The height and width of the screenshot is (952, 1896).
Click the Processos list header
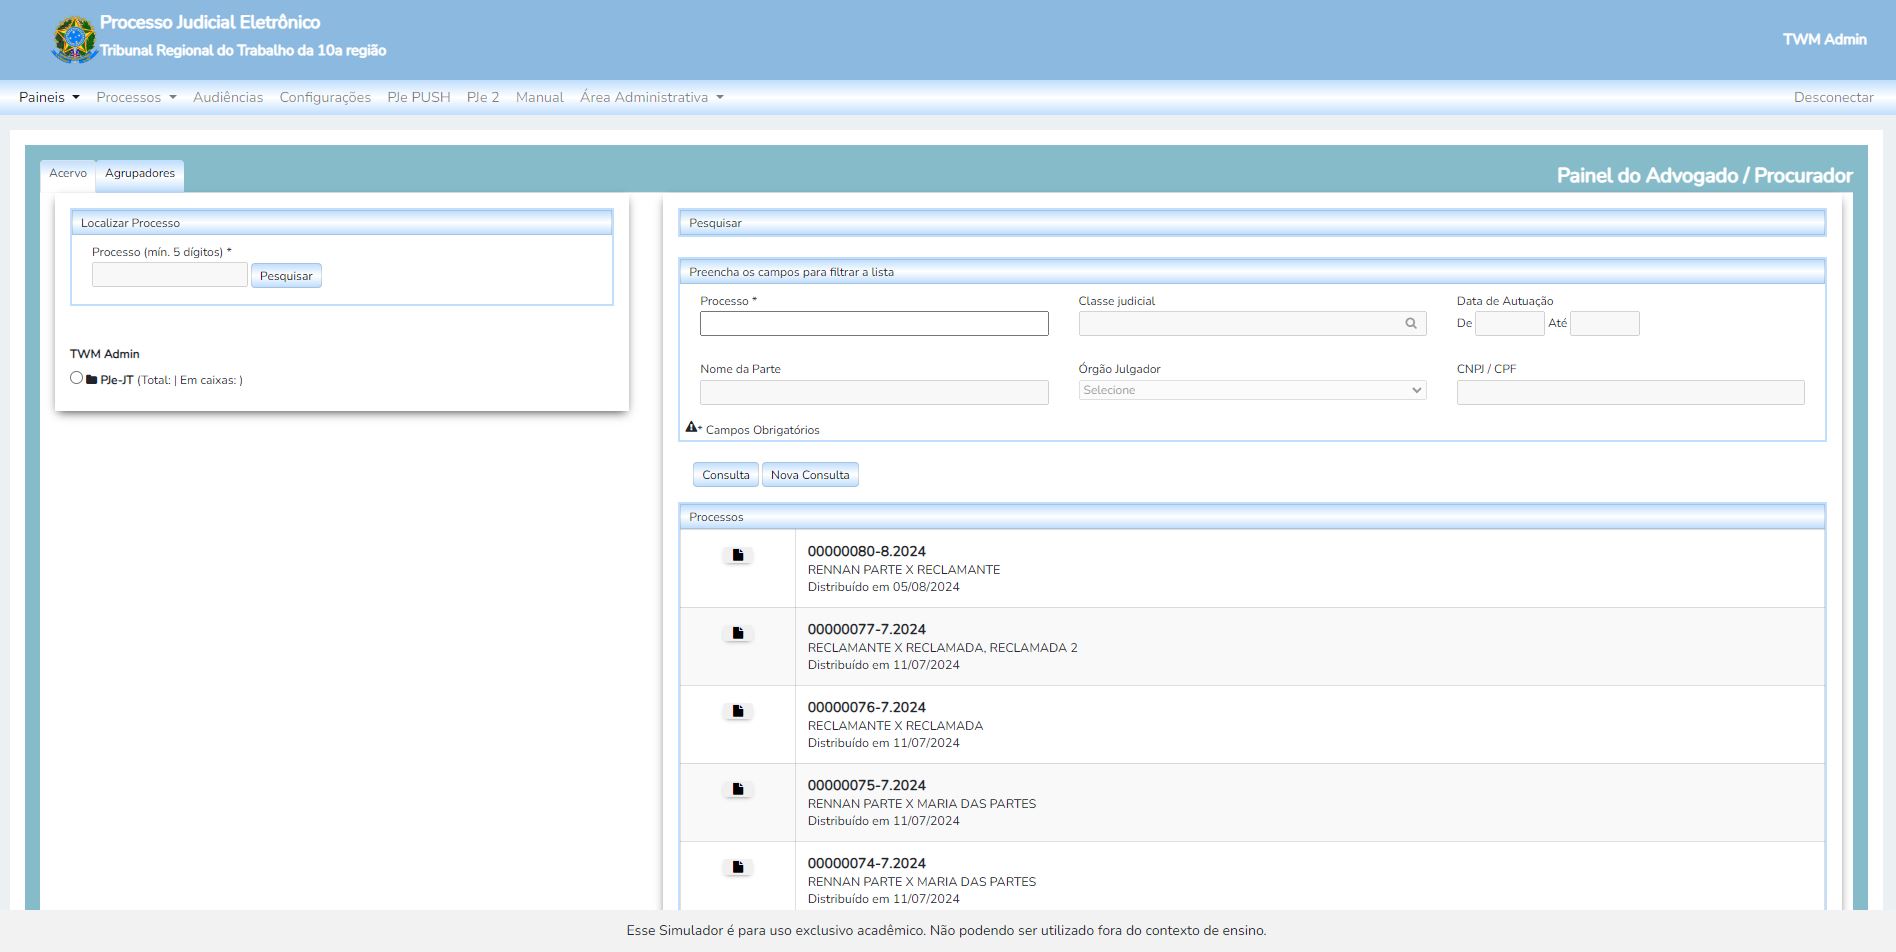[x=1252, y=517]
